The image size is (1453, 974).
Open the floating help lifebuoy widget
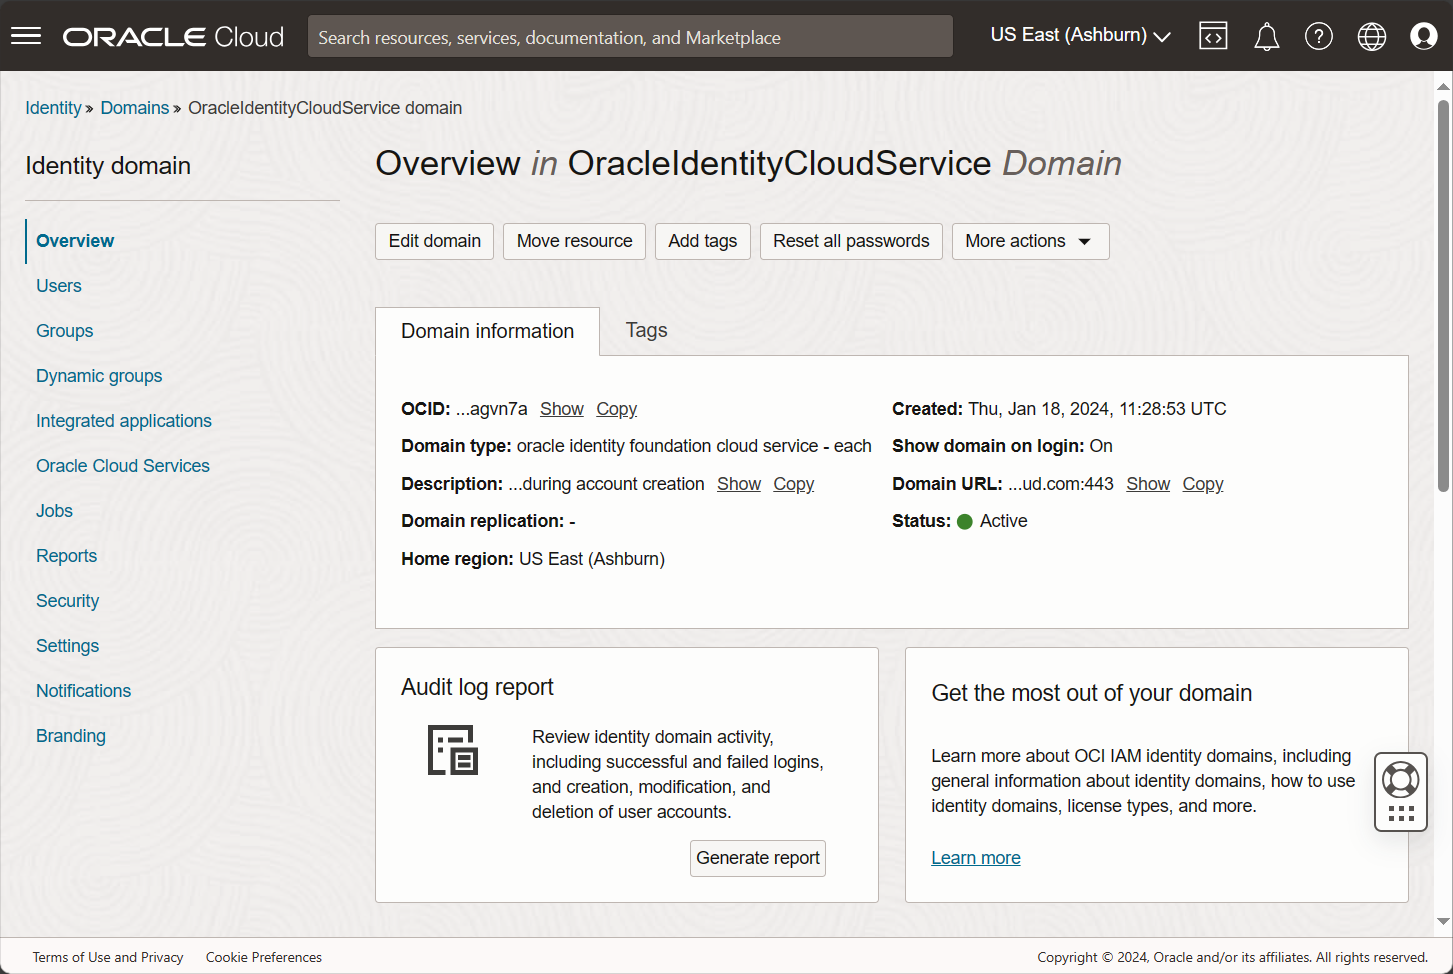point(1400,779)
